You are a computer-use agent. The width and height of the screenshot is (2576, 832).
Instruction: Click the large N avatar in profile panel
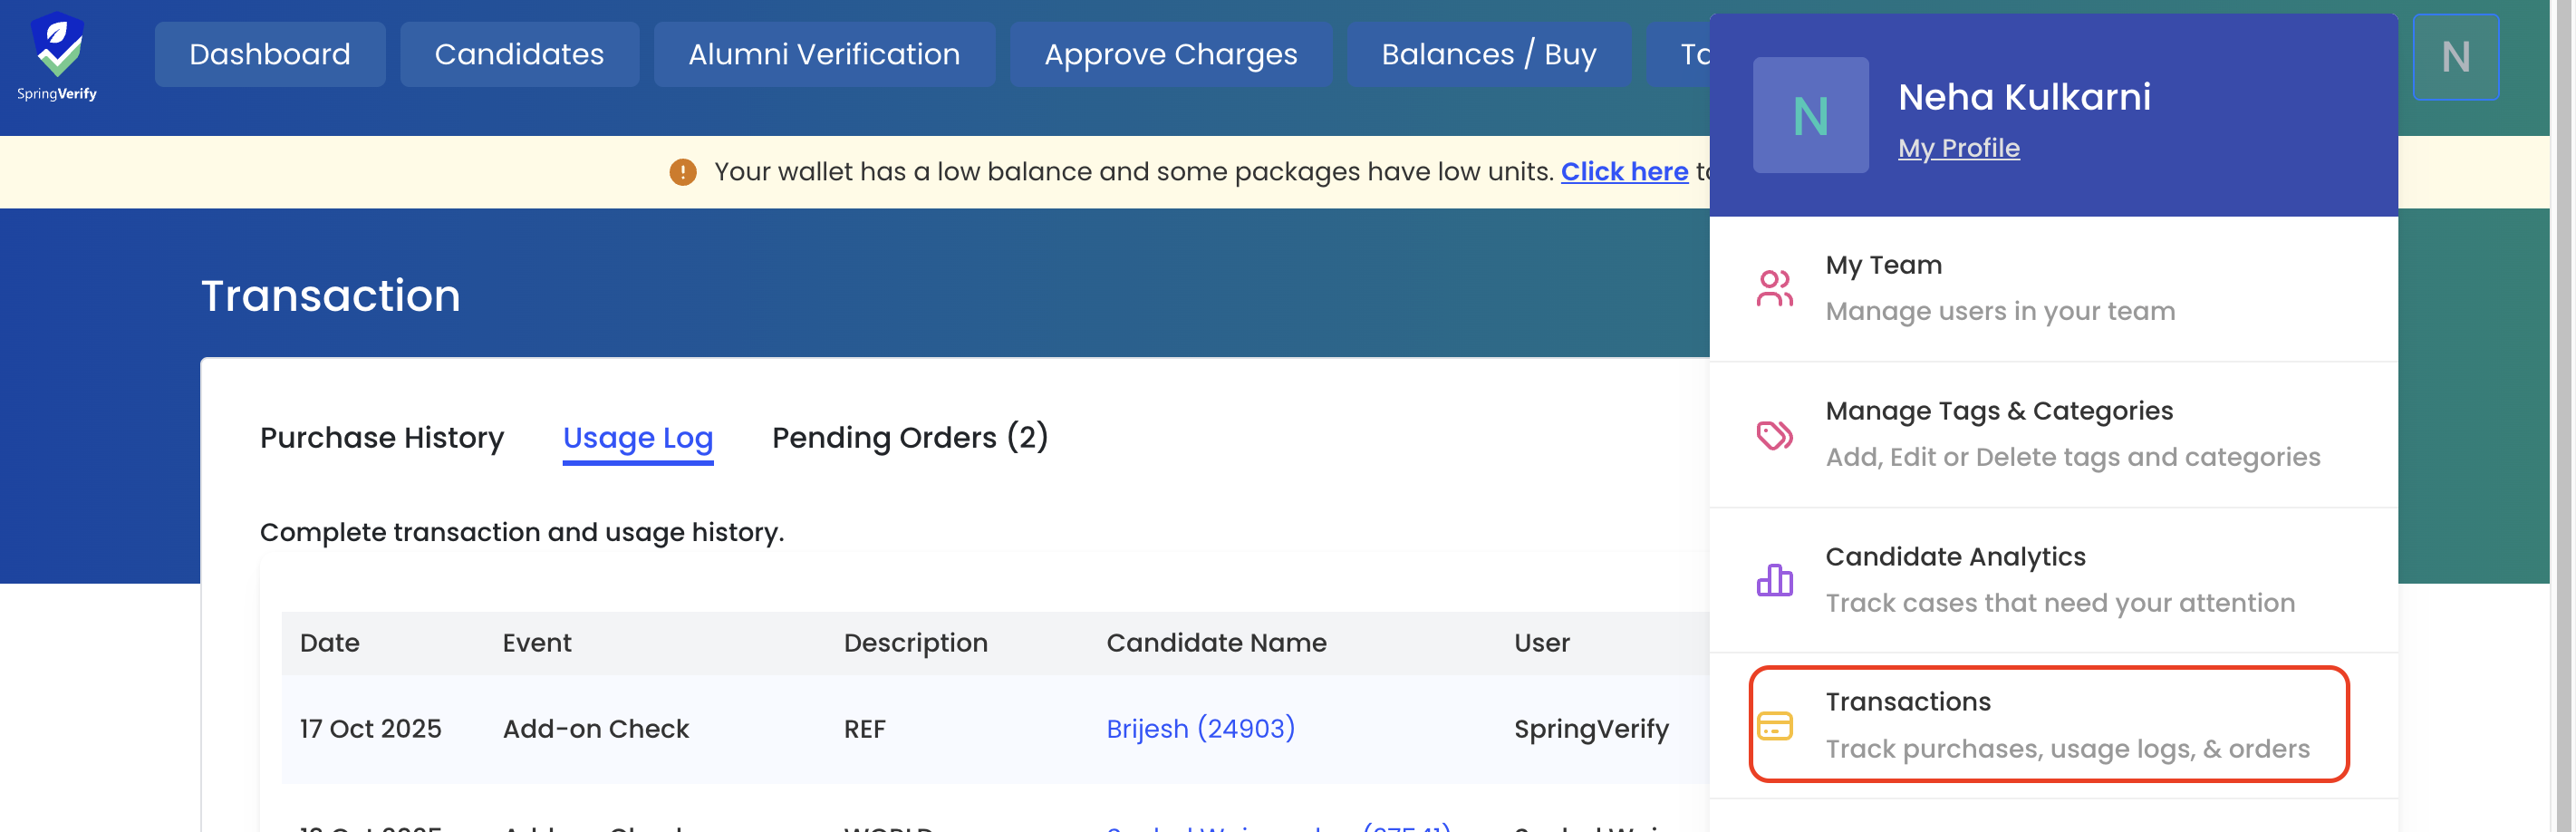pos(1810,116)
